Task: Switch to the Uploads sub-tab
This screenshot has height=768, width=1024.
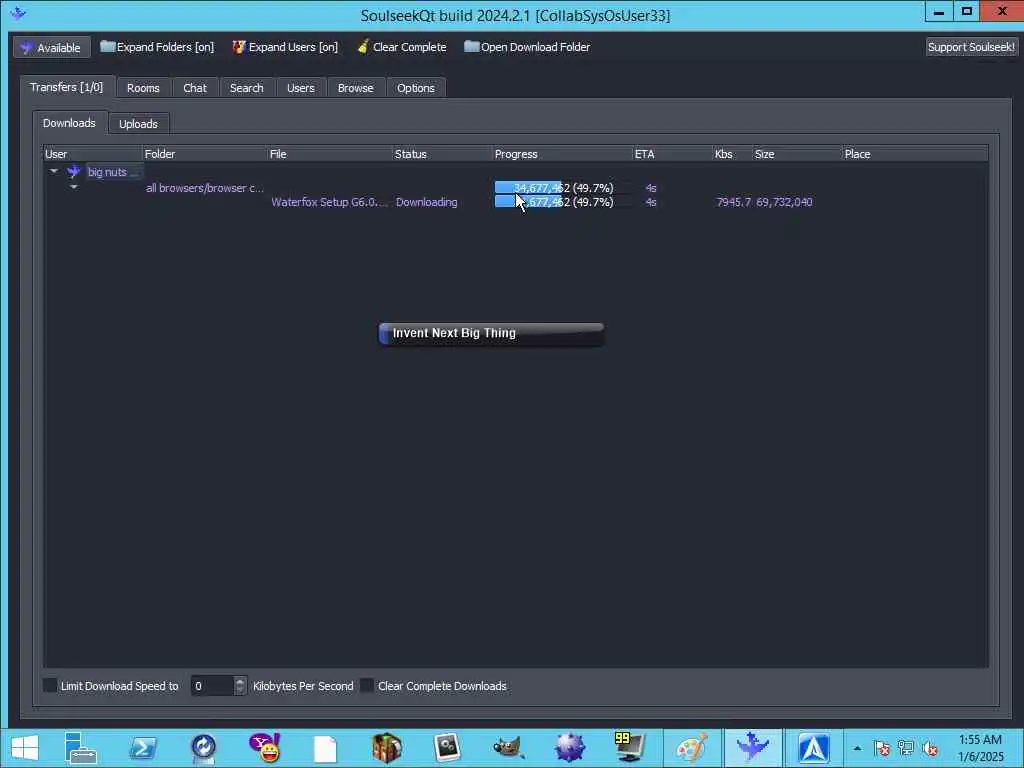Action: pyautogui.click(x=138, y=123)
